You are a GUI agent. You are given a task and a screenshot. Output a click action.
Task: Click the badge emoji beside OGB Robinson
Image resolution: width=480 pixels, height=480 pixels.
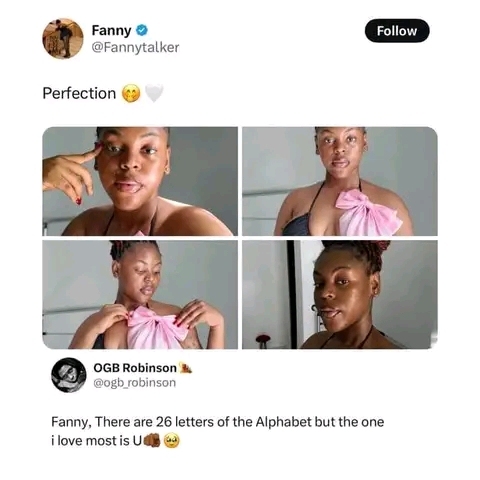coord(185,368)
